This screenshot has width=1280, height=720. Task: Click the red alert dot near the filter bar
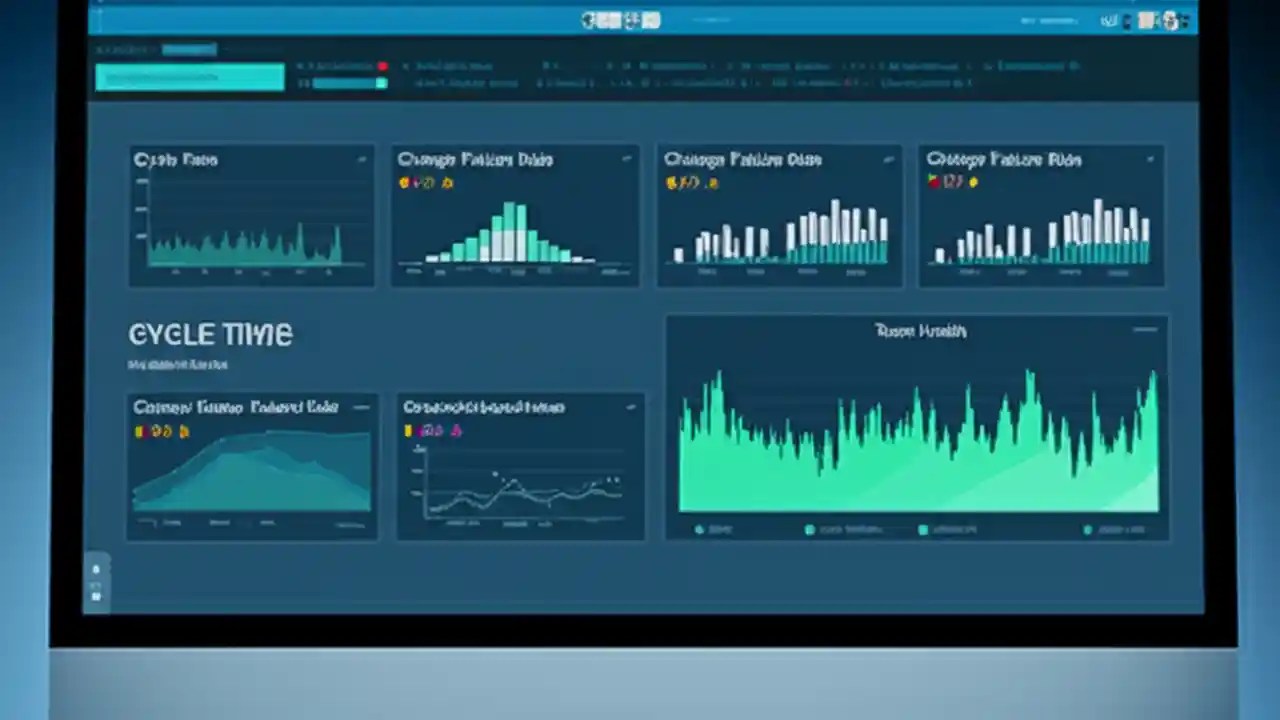(382, 66)
